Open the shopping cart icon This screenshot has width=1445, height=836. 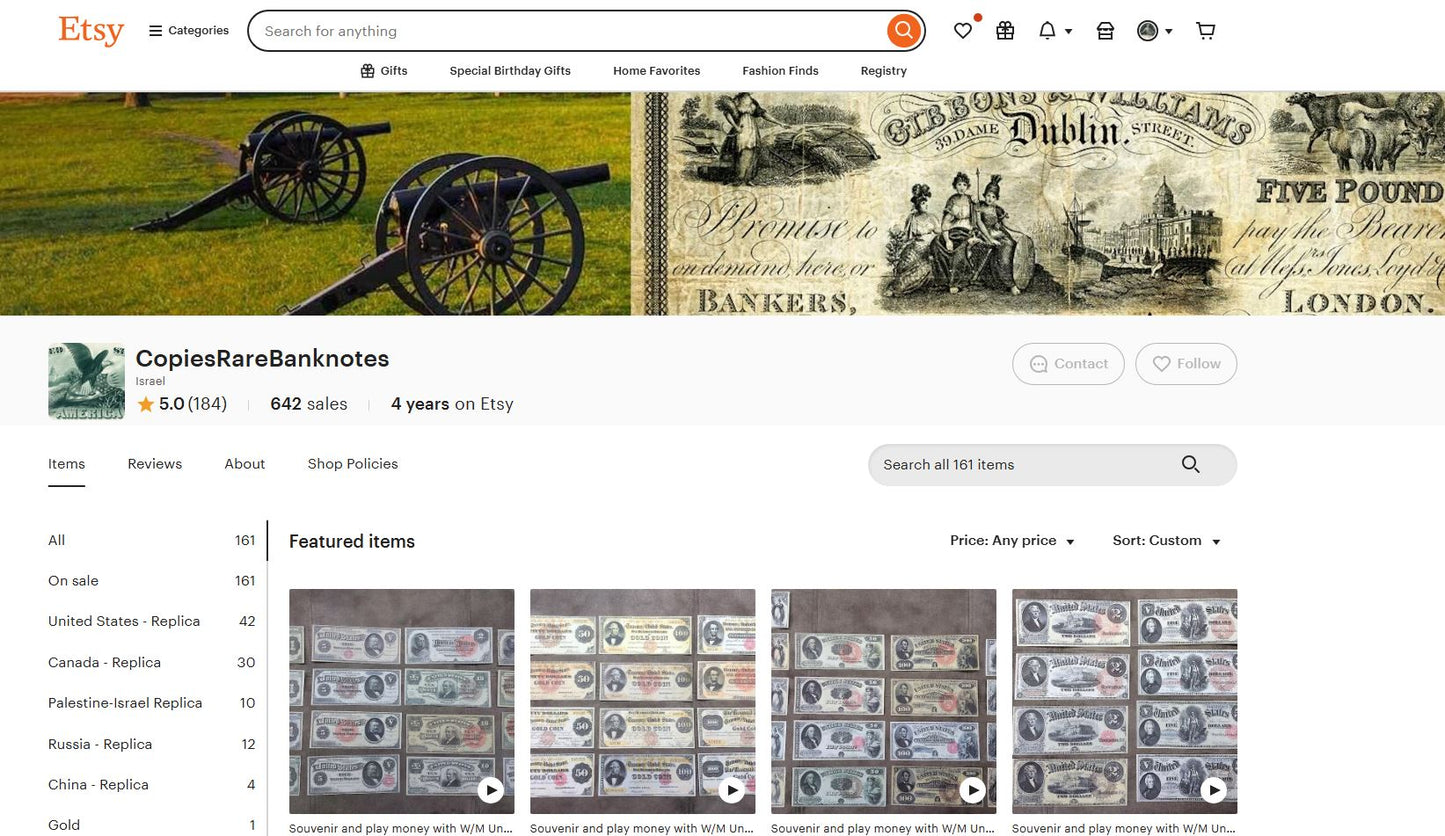coord(1205,31)
